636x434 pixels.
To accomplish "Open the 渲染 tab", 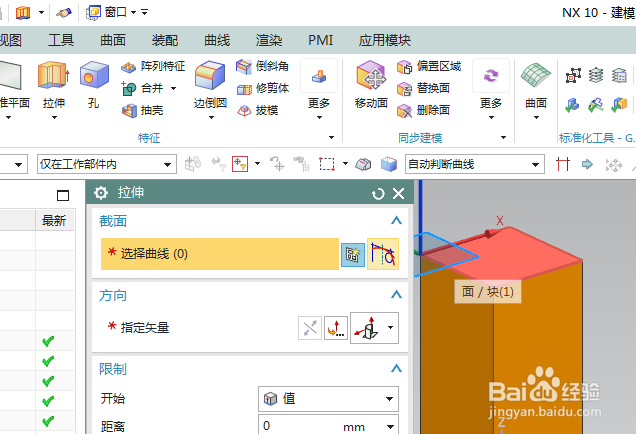I will pyautogui.click(x=269, y=40).
